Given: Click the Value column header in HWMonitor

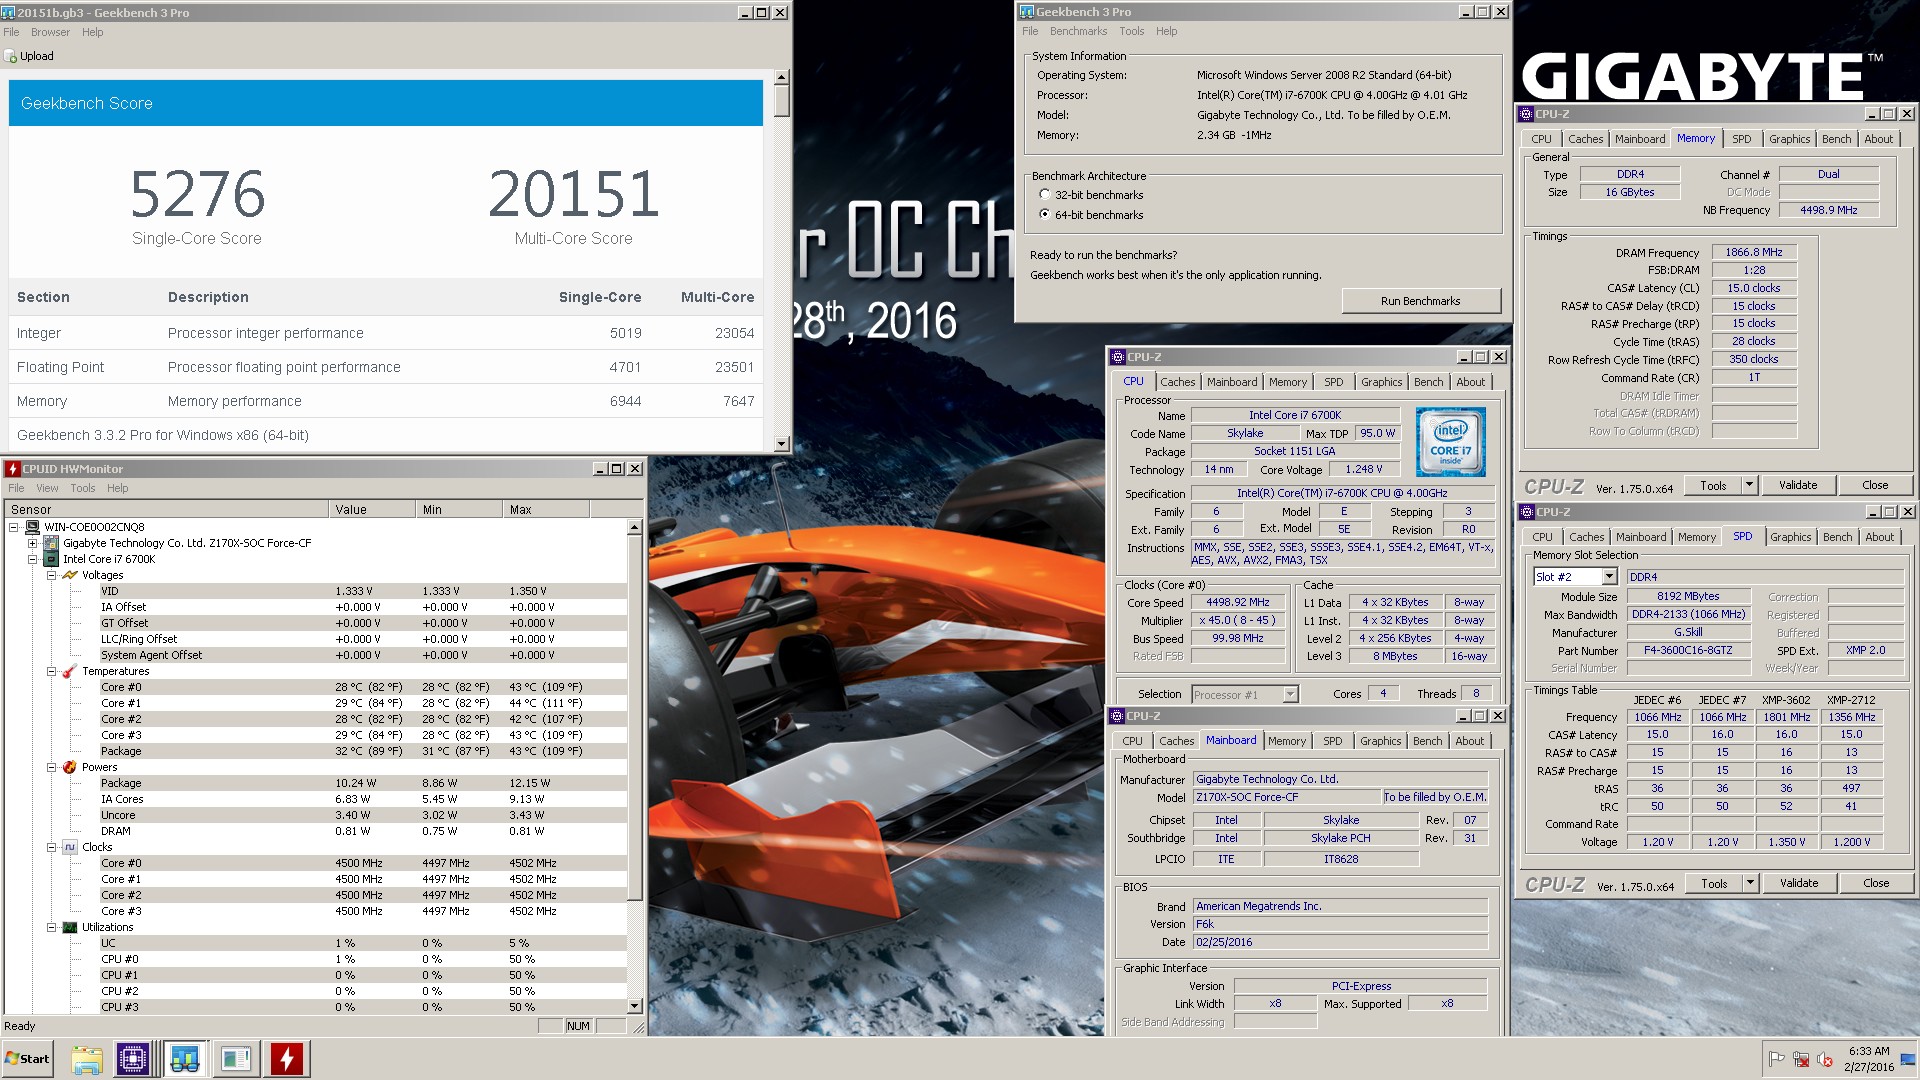Looking at the screenshot, I should (371, 509).
